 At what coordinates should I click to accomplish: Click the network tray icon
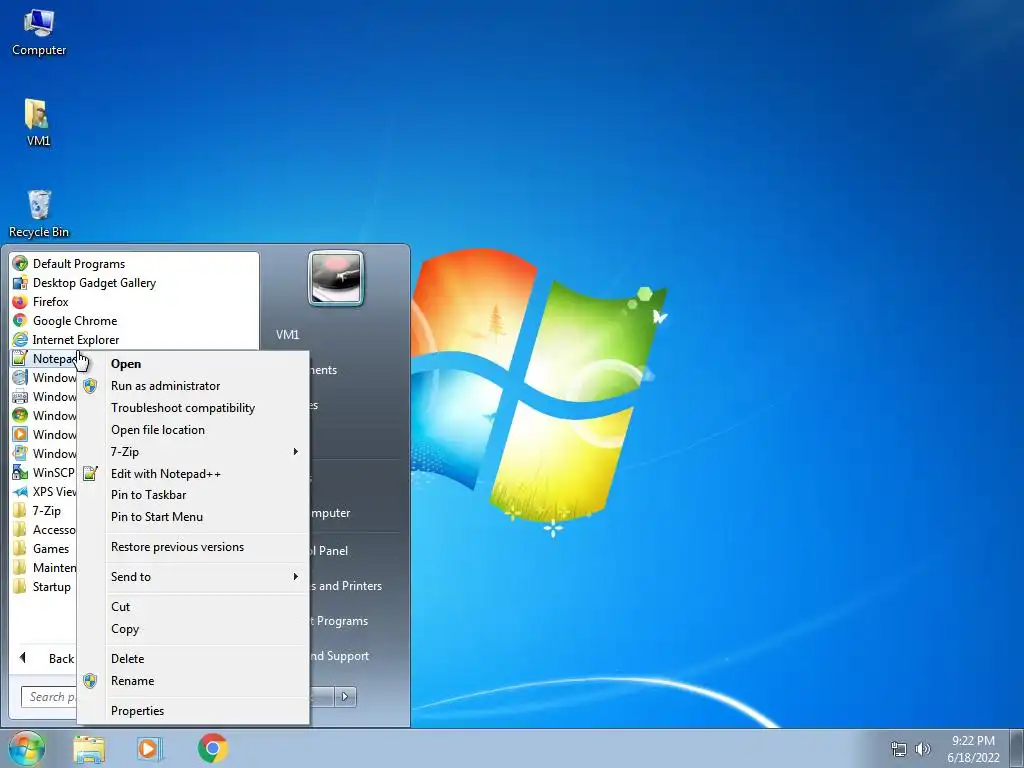tap(899, 749)
